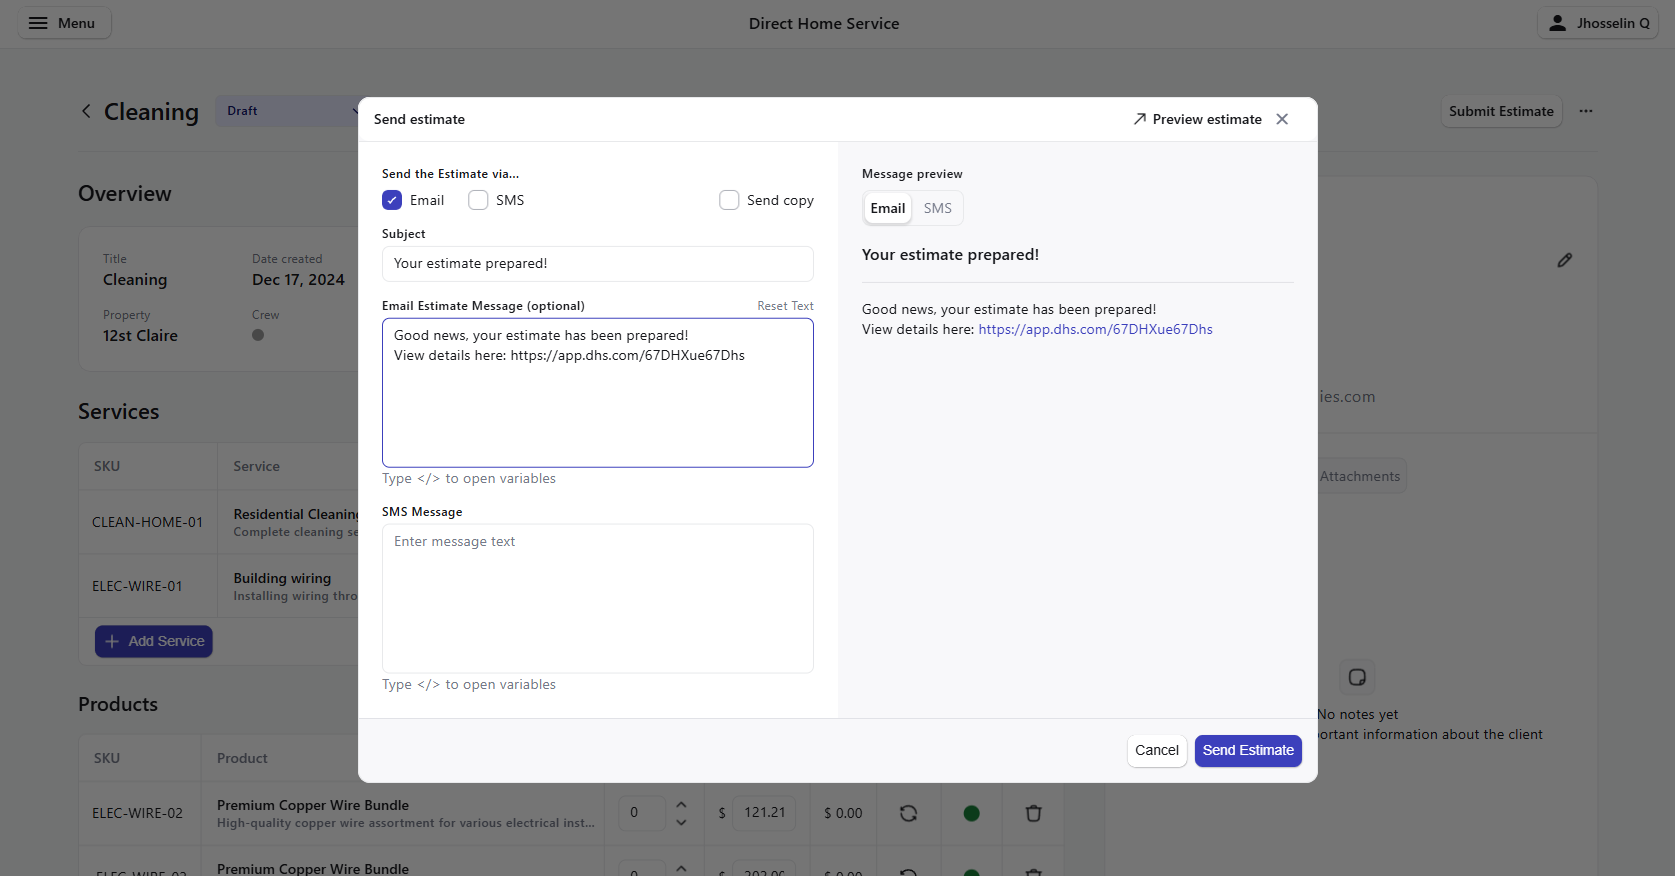Screen dimensions: 1675x876
Task: Select the Email message preview tab
Action: pos(887,208)
